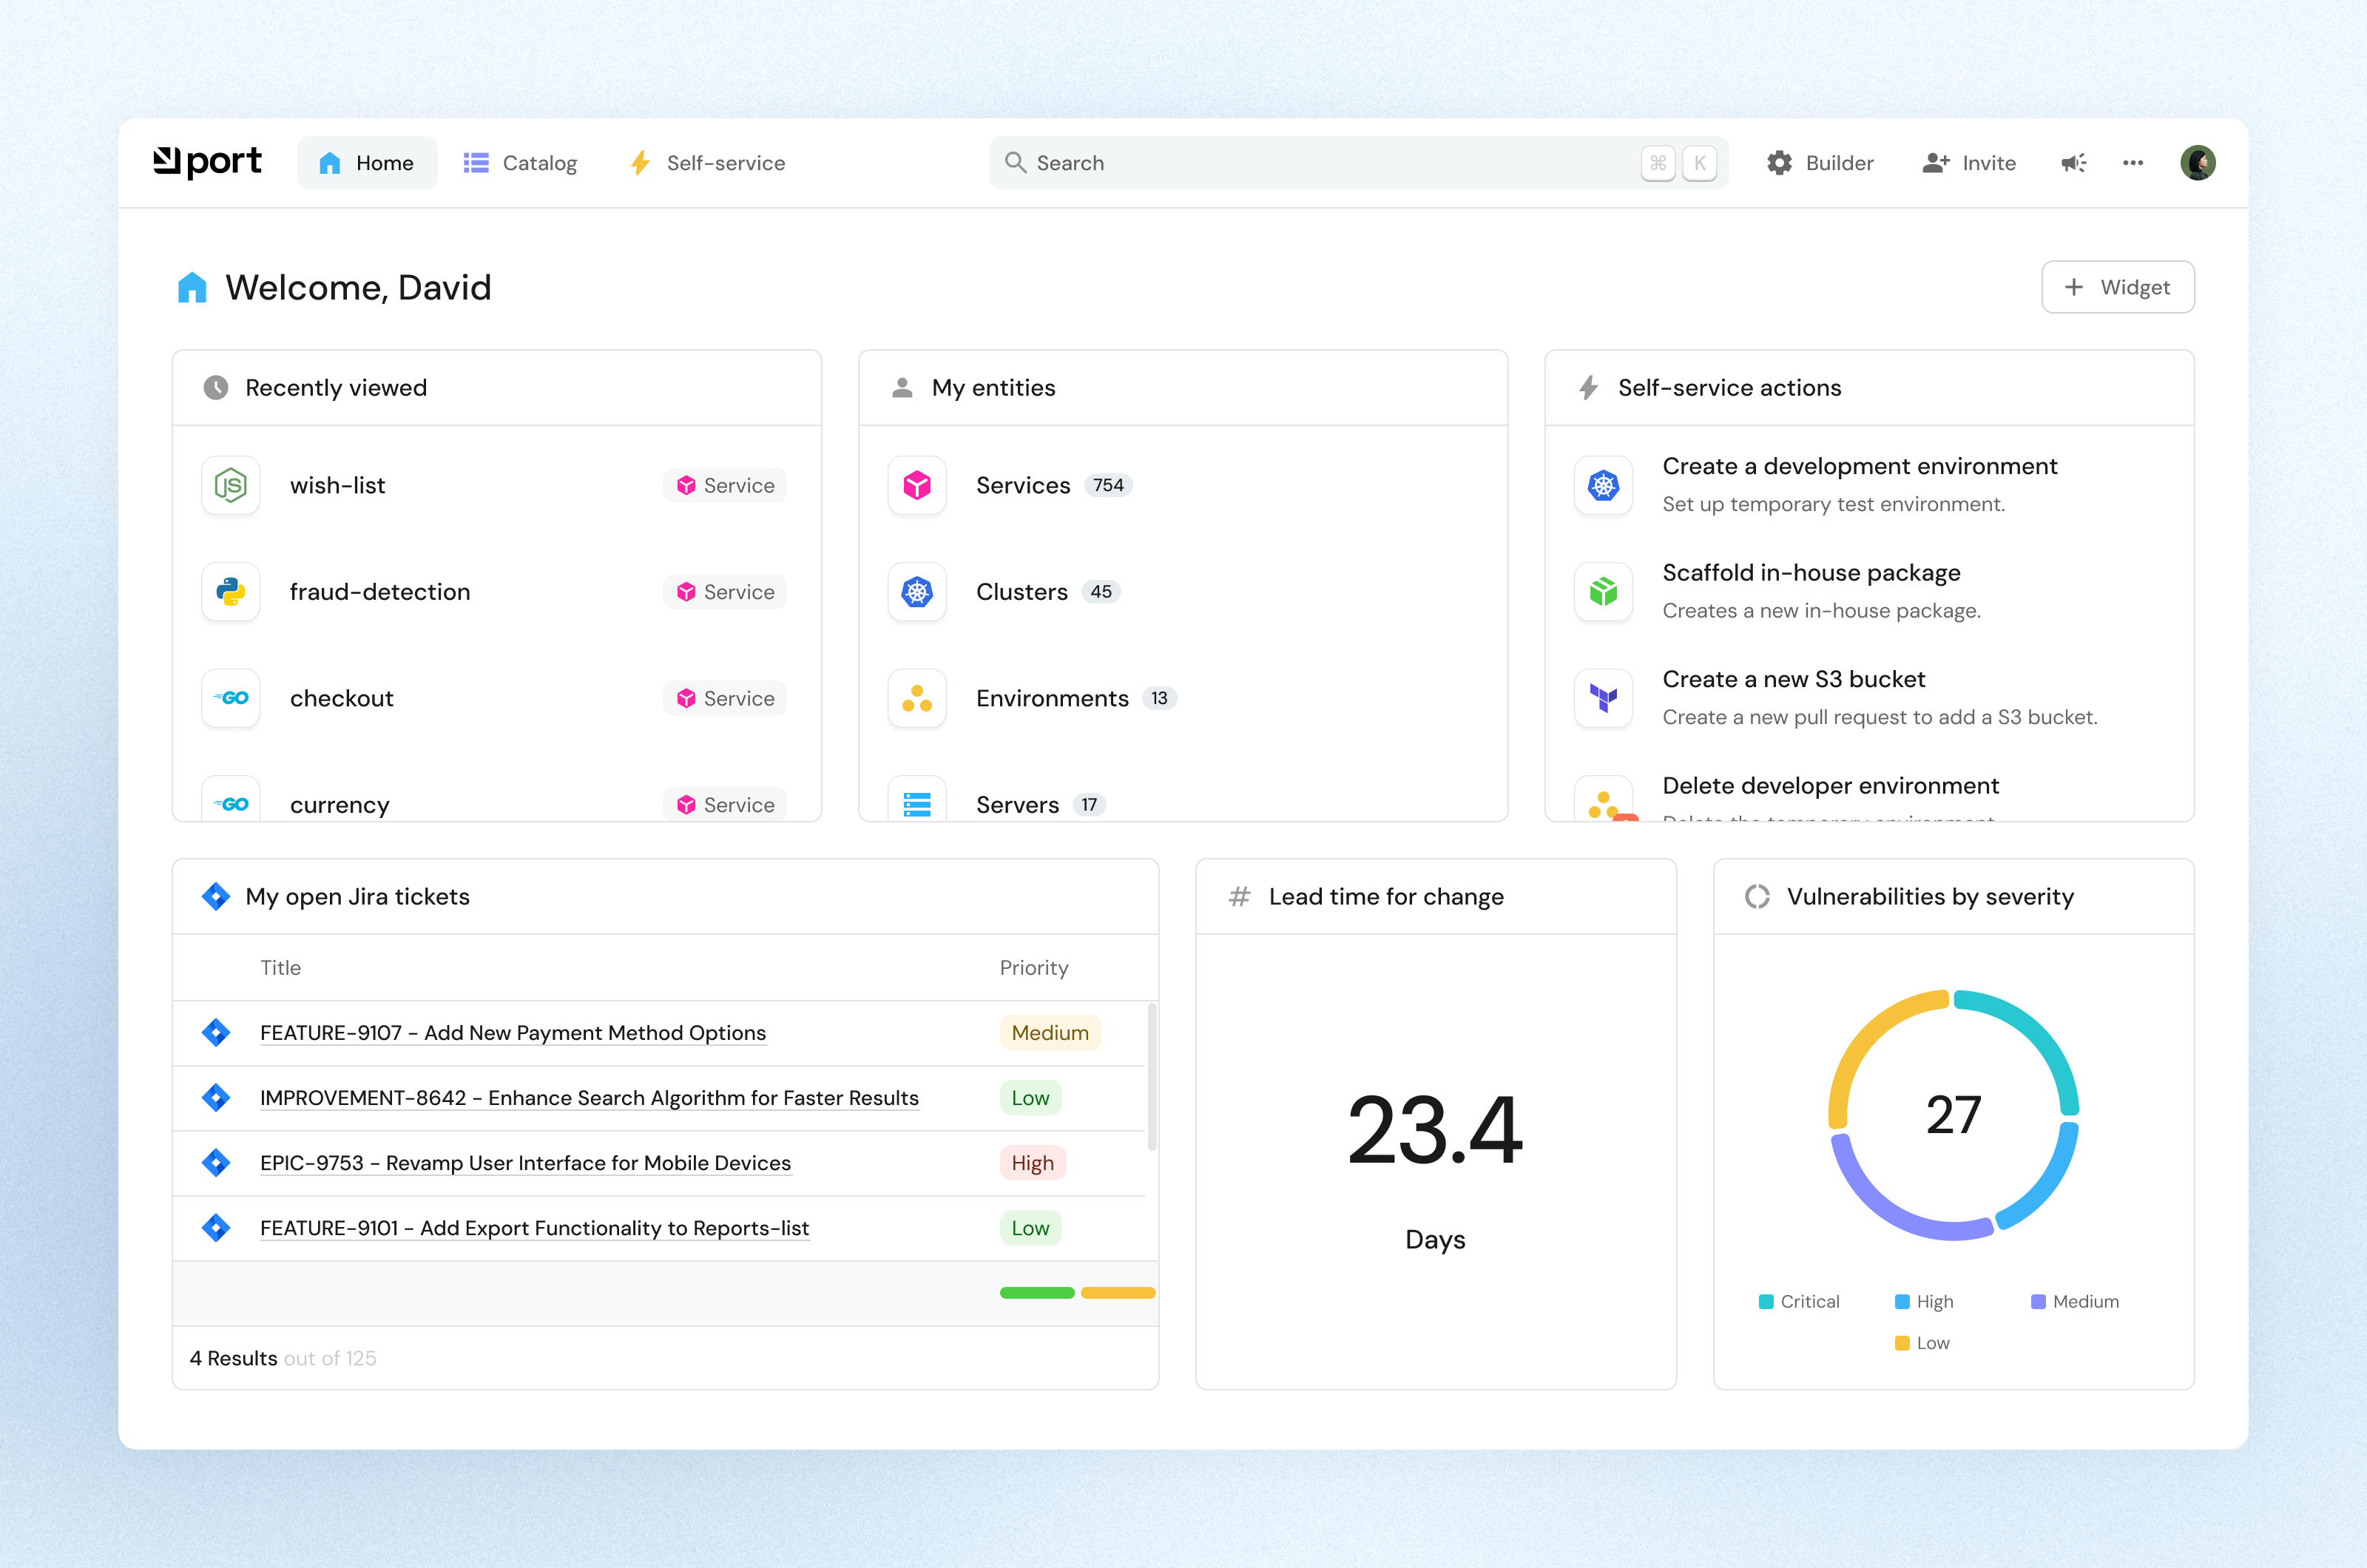The height and width of the screenshot is (1568, 2367).
Task: Focus the Search input field
Action: (1359, 163)
